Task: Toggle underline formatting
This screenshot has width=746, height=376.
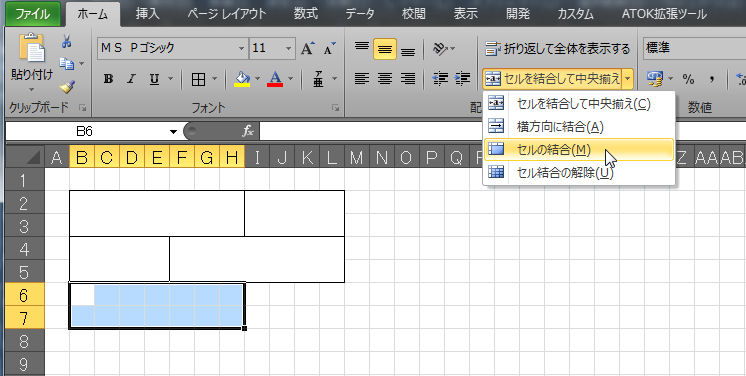Action: [154, 79]
